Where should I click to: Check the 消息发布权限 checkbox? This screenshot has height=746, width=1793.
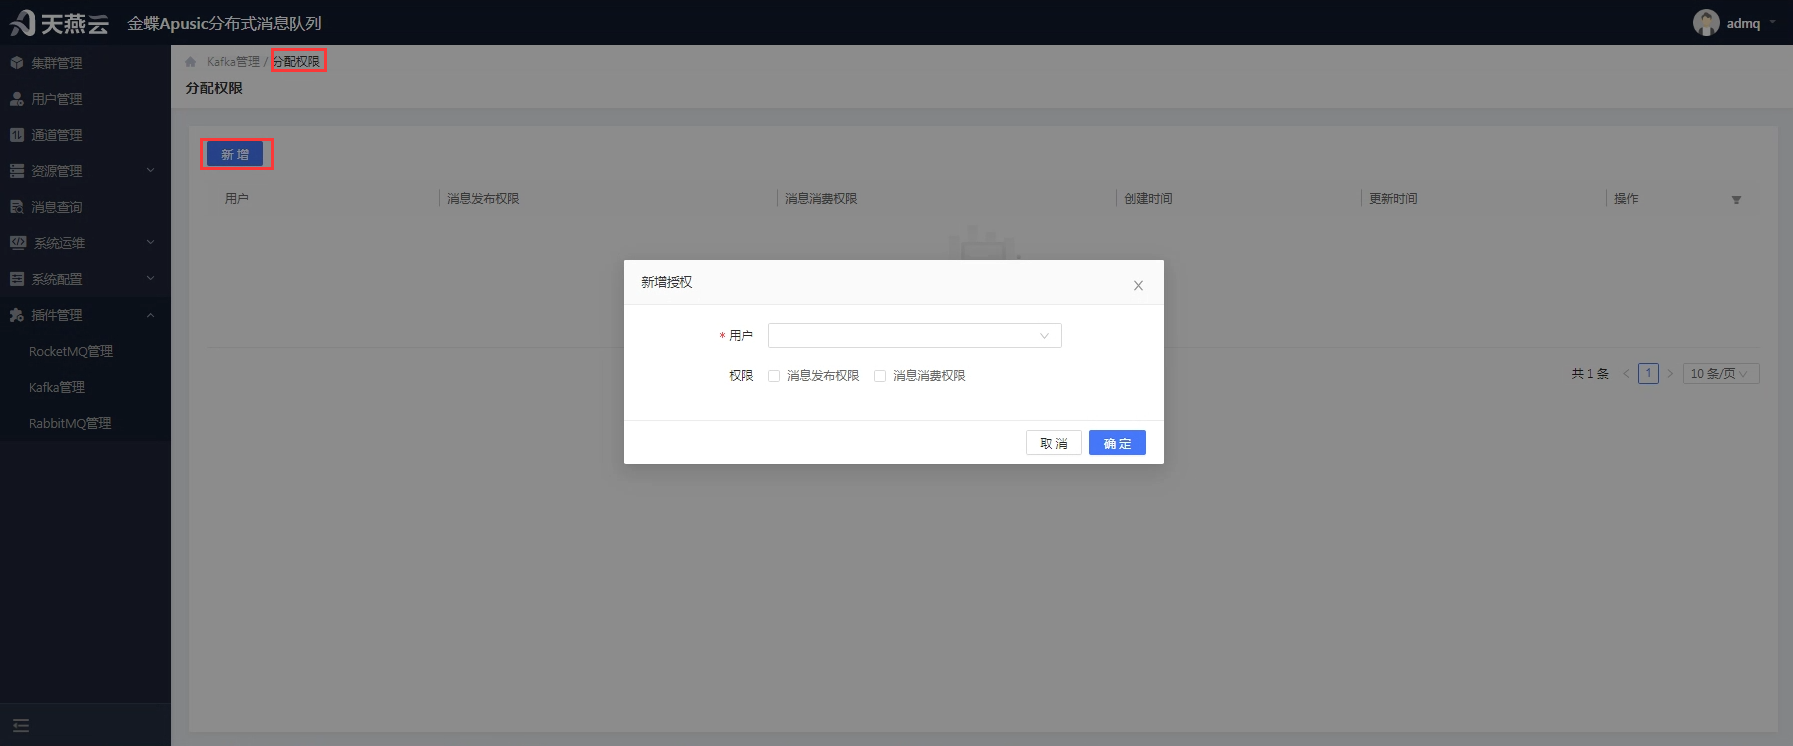[774, 376]
